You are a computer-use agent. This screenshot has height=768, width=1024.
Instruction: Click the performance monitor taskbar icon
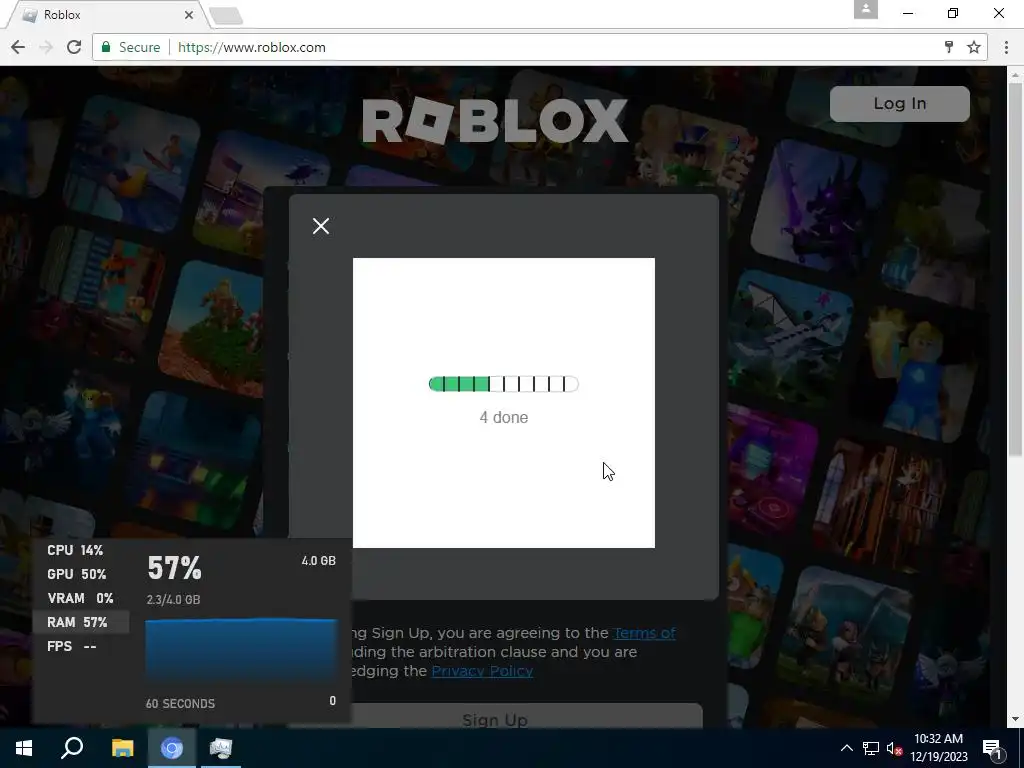tap(221, 748)
